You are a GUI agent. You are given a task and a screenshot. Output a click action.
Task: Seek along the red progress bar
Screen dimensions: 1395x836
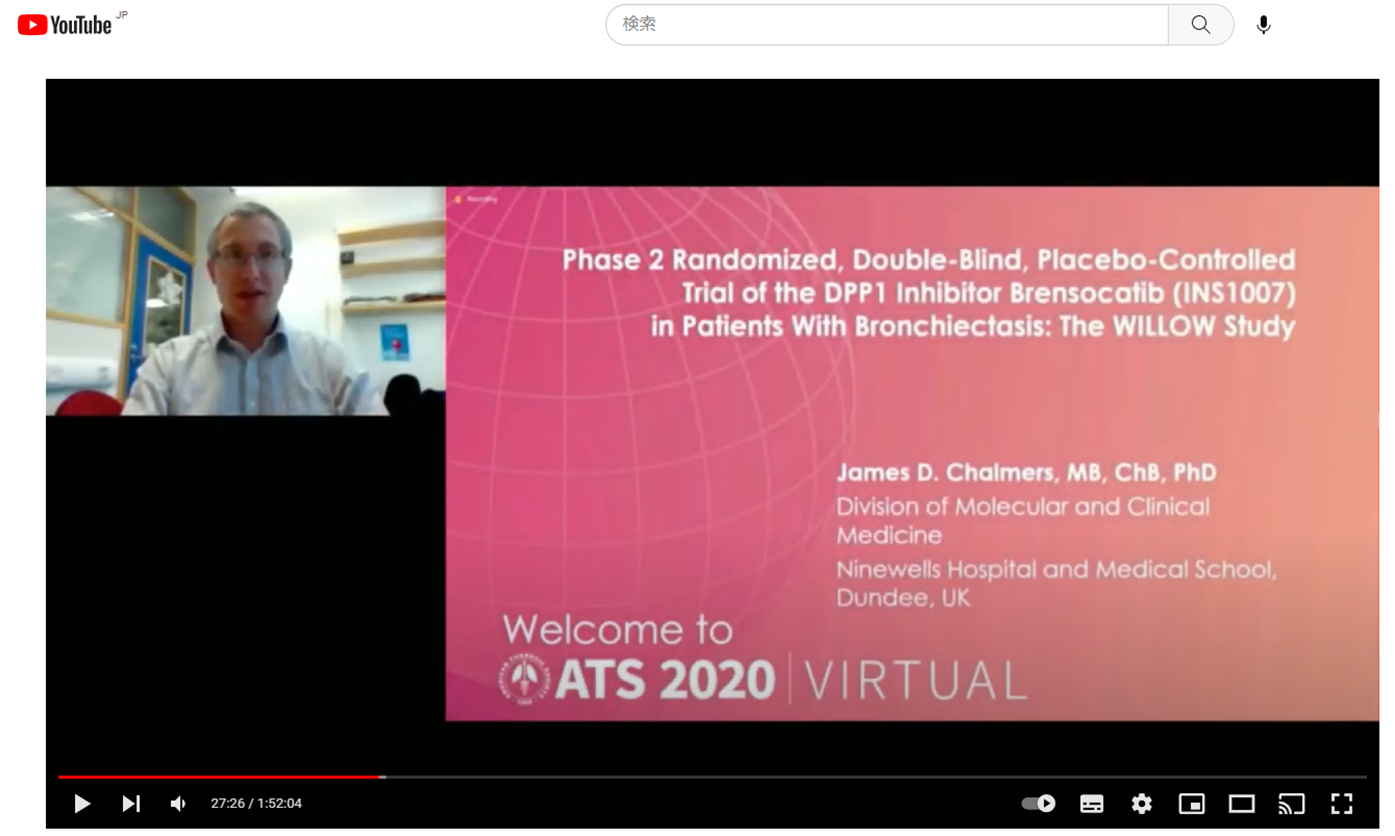pos(712,777)
